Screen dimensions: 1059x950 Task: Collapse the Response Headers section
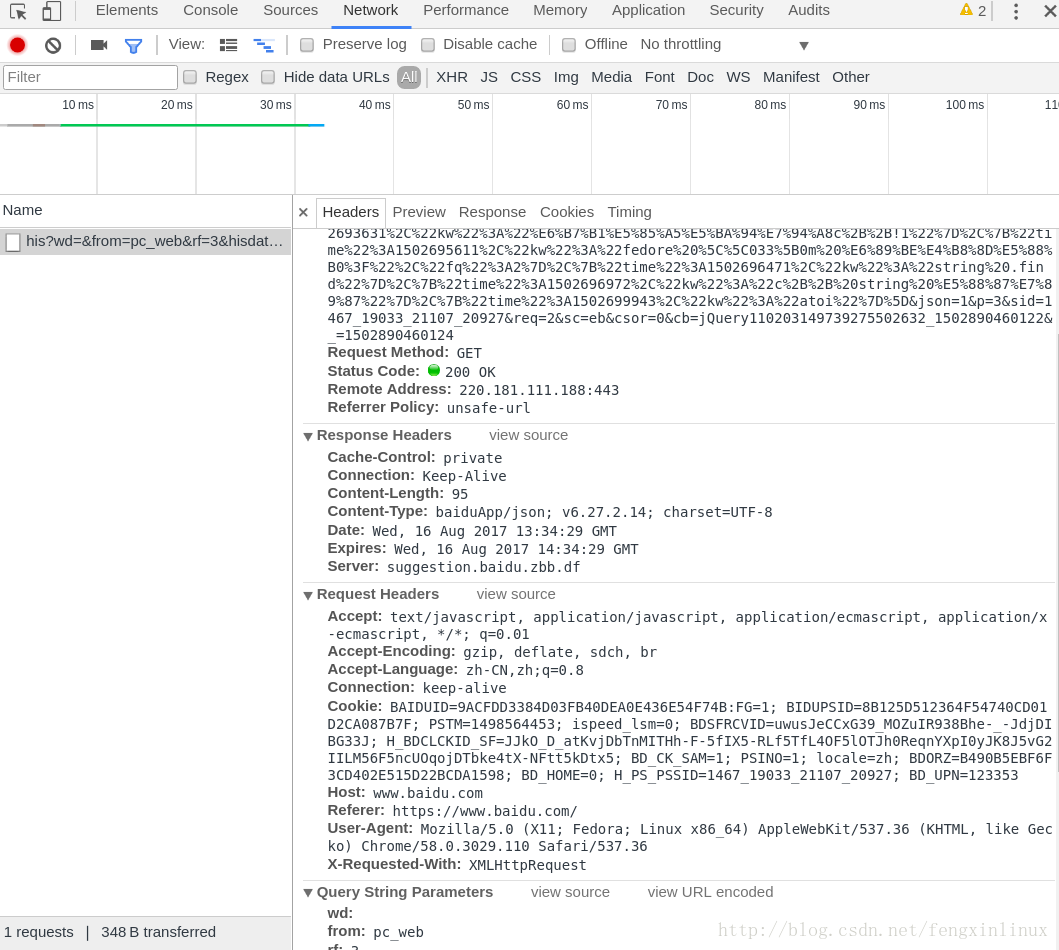point(308,436)
